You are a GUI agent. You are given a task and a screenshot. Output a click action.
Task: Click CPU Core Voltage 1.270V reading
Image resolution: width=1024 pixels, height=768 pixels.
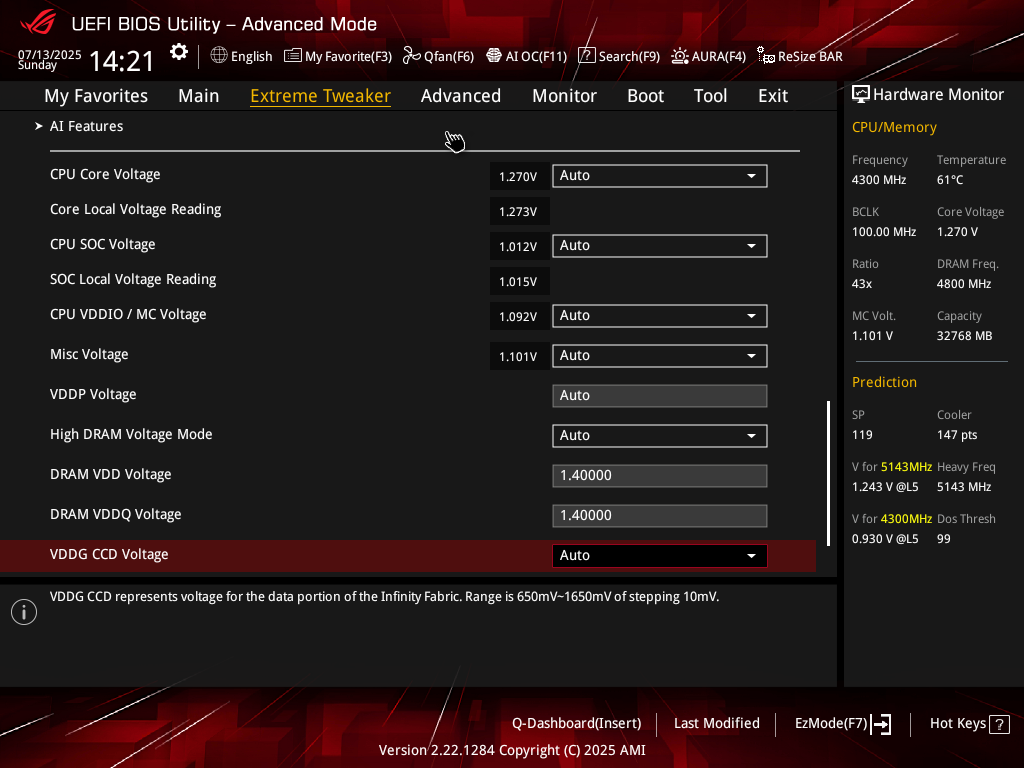point(519,176)
